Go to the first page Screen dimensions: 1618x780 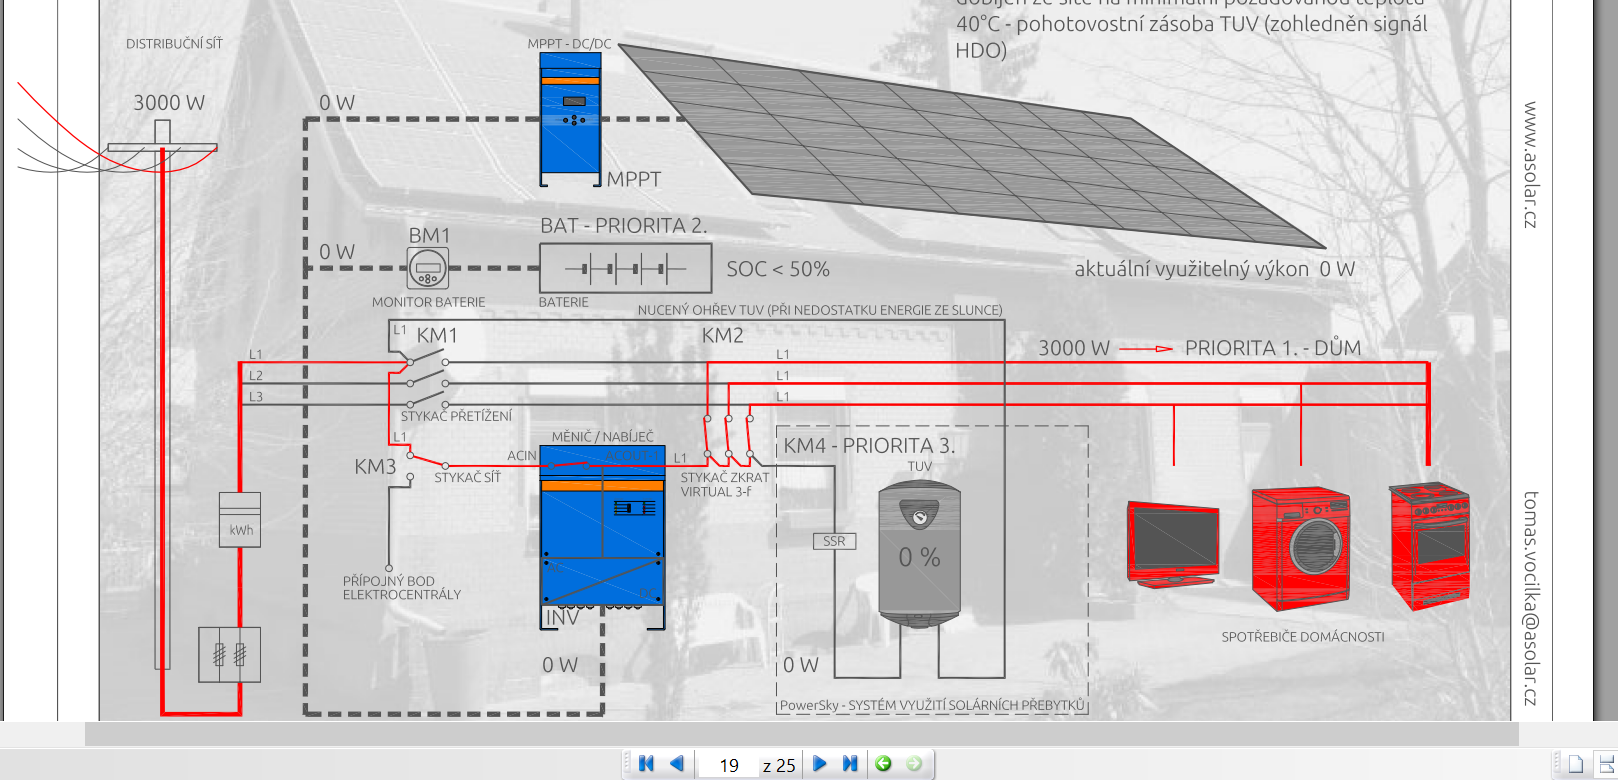[646, 764]
